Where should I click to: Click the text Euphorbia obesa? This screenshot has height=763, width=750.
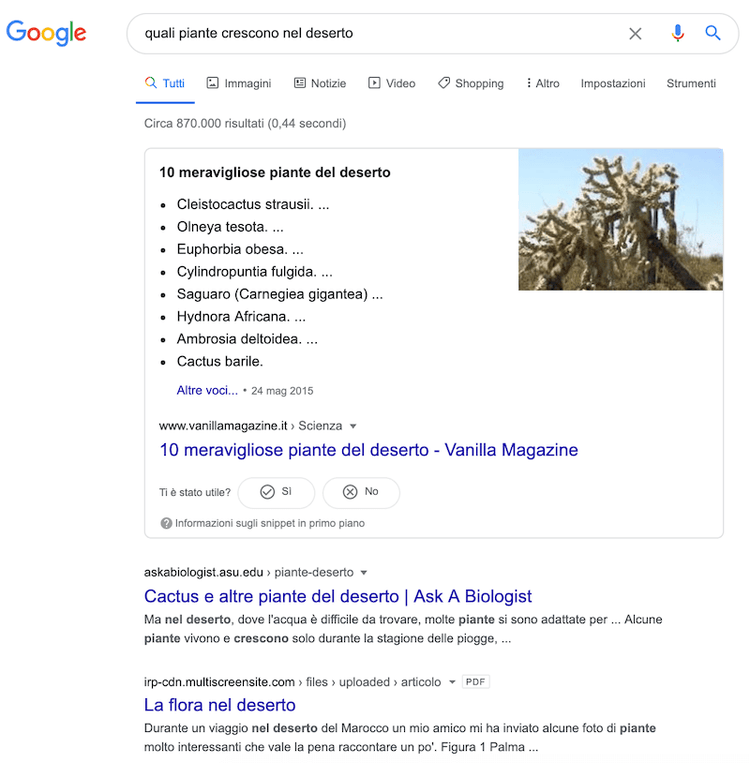[232, 249]
